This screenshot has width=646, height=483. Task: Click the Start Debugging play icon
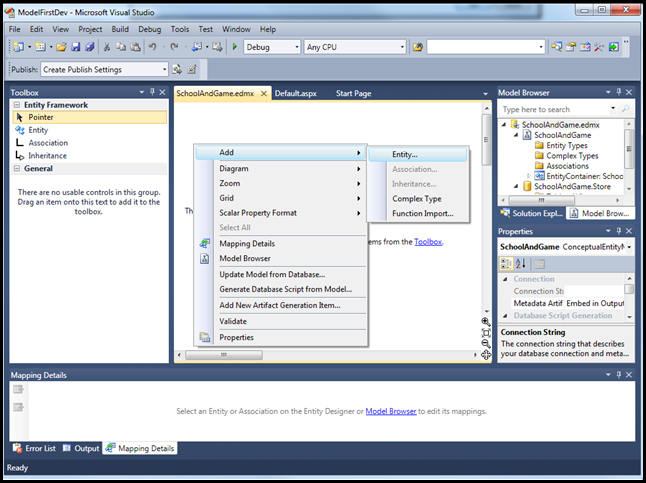pos(235,47)
